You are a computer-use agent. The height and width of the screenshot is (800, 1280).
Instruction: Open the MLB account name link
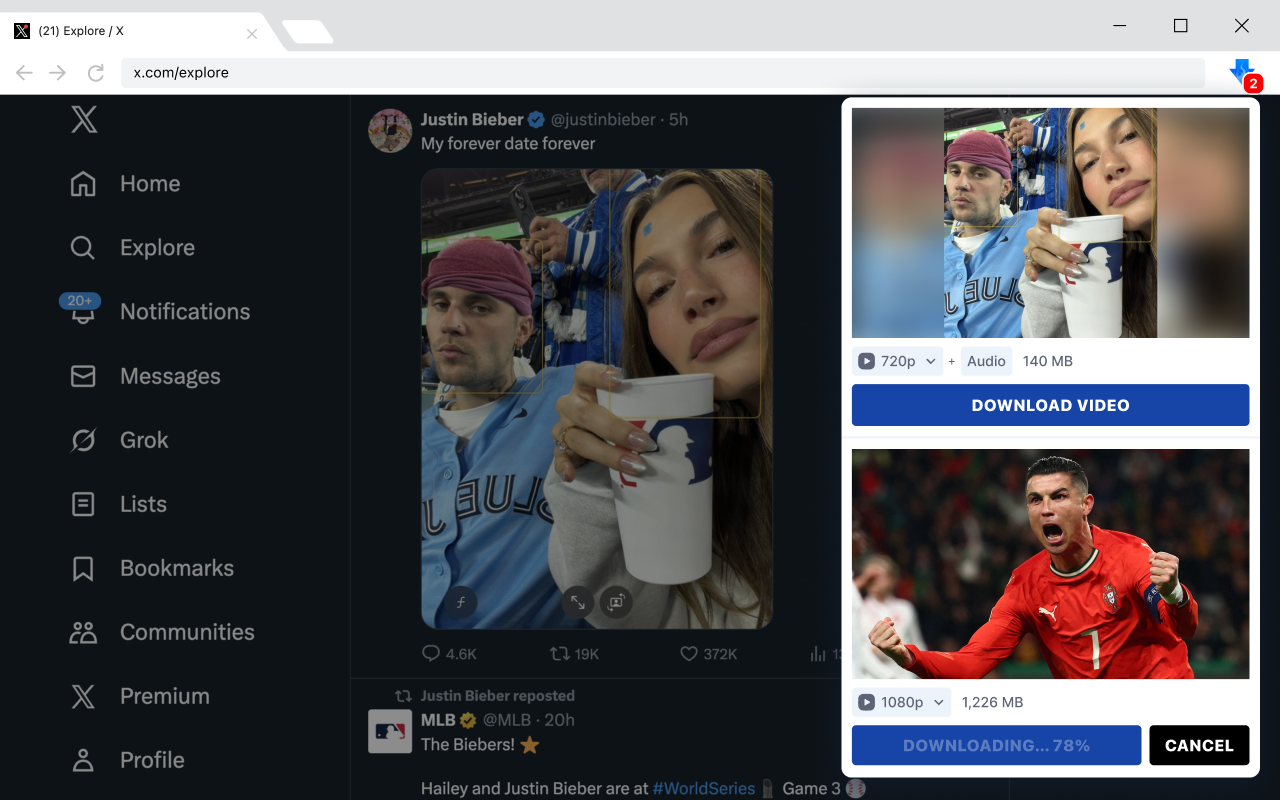438,720
